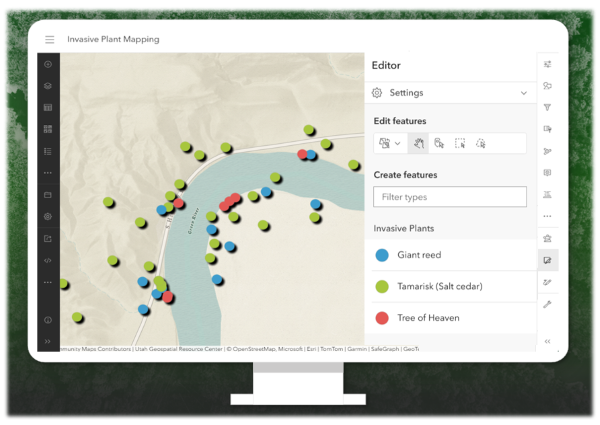Open the clustering nodes icon in light toolbar
This screenshot has height=425, width=600.
(548, 151)
